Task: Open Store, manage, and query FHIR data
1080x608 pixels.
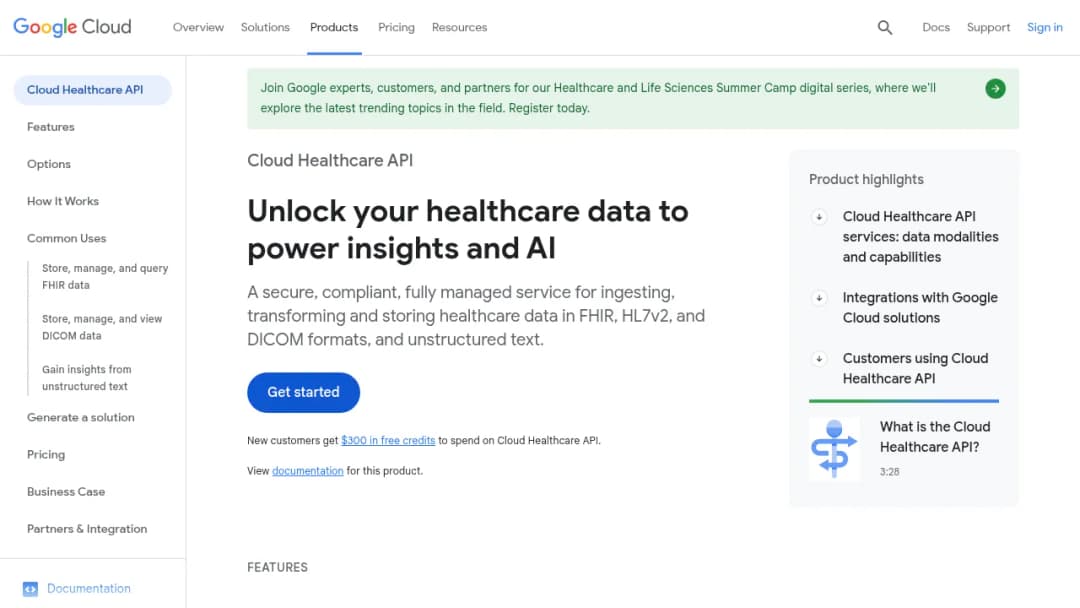Action: [x=105, y=277]
